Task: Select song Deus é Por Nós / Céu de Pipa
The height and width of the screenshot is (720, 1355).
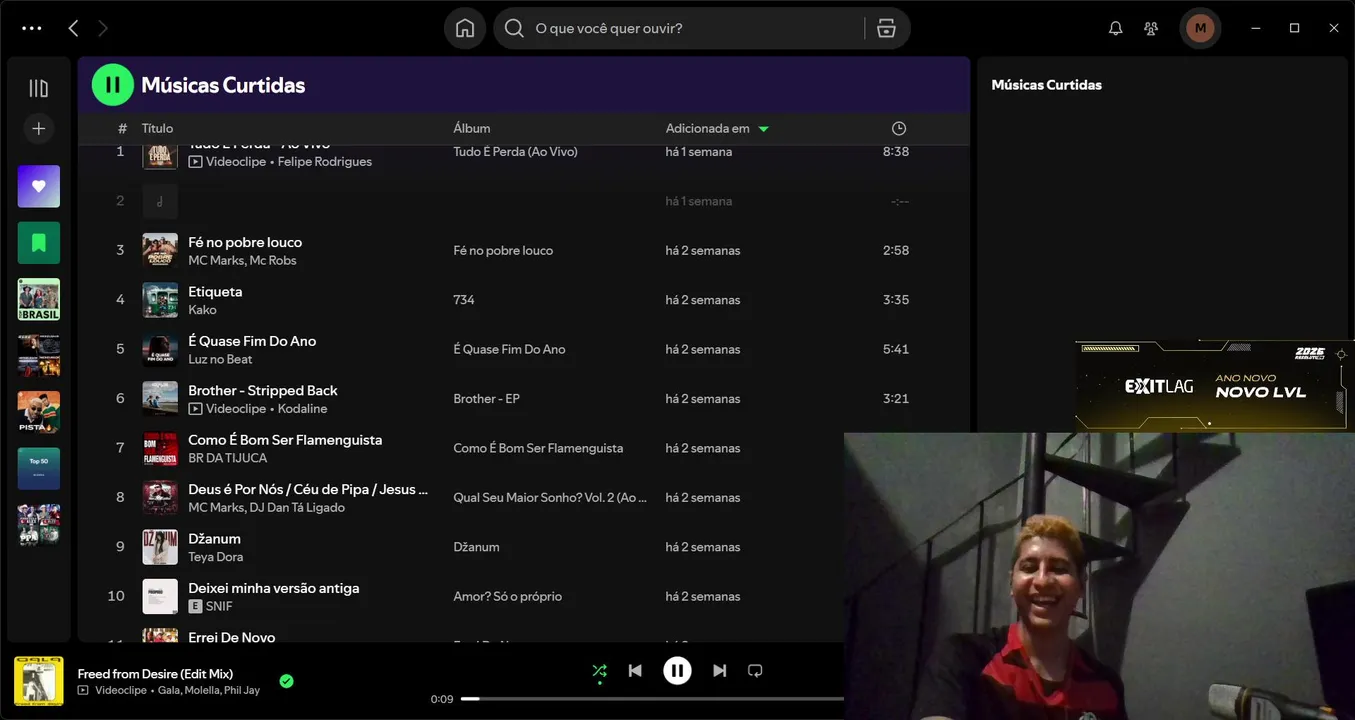Action: [308, 489]
